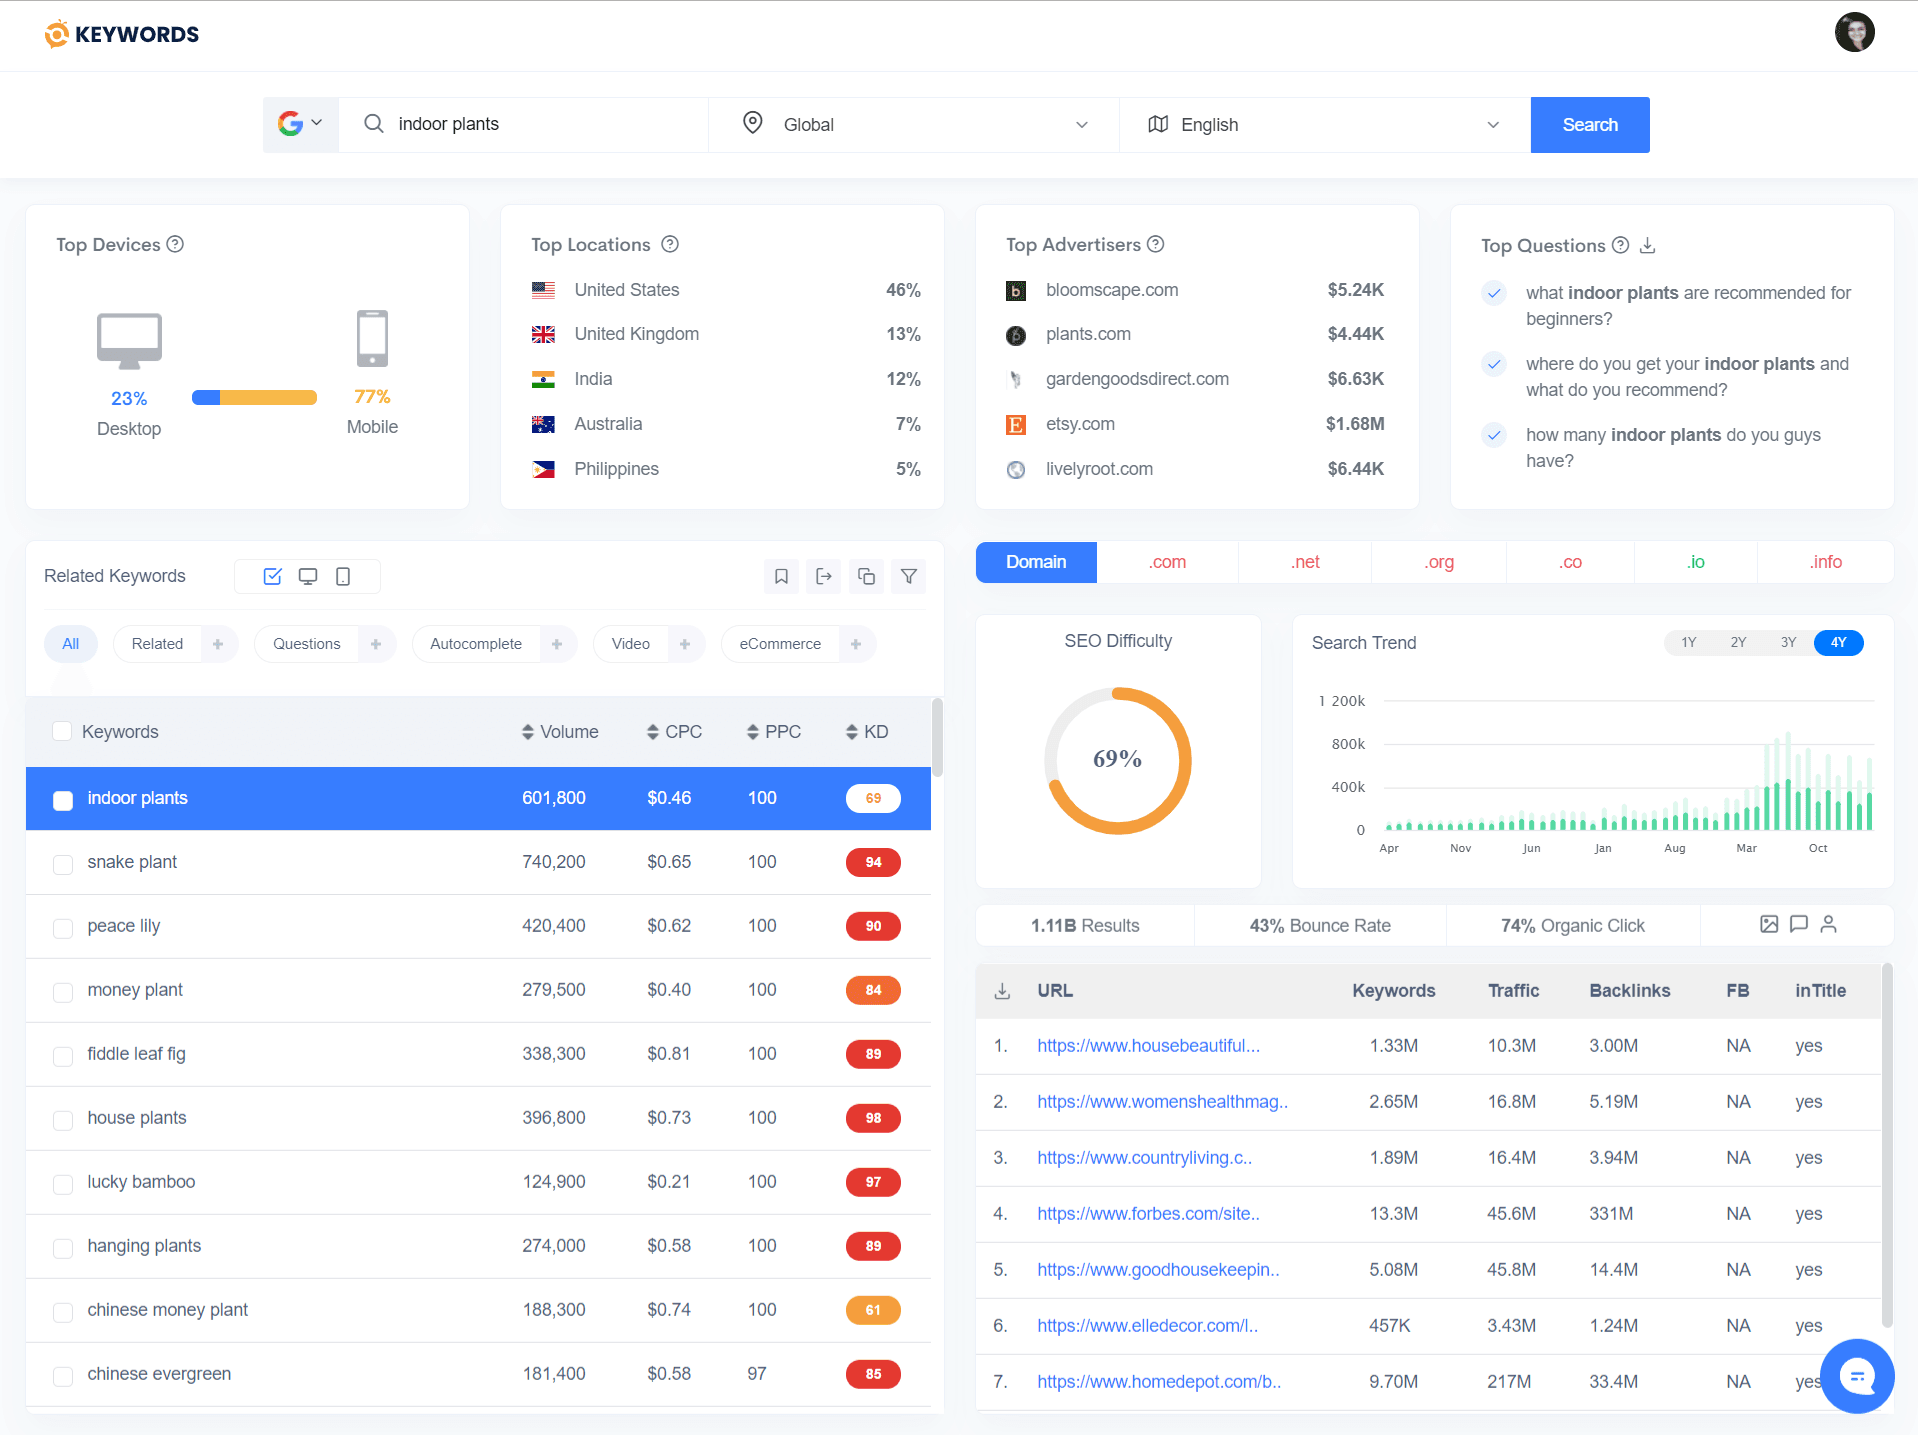Click the bookmark icon in Related Keywords
Viewport: 1918px width, 1435px height.
point(781,576)
